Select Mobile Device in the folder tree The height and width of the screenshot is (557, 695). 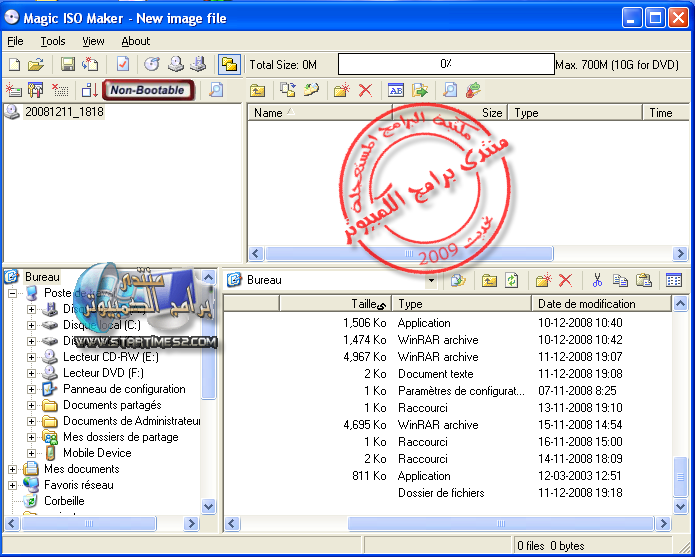[97, 453]
